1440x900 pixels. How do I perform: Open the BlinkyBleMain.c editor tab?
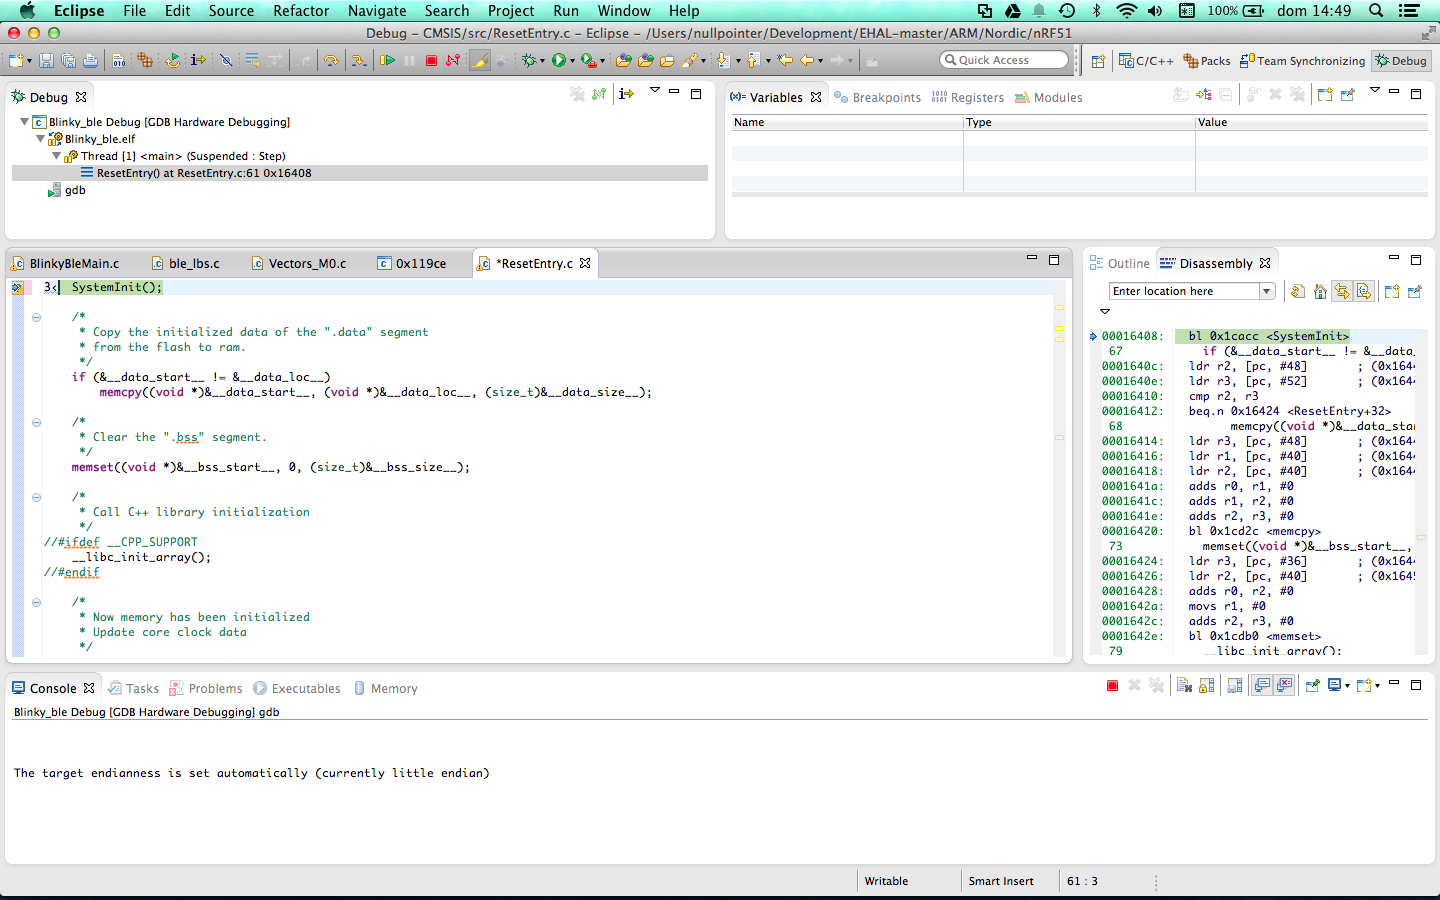pos(66,263)
